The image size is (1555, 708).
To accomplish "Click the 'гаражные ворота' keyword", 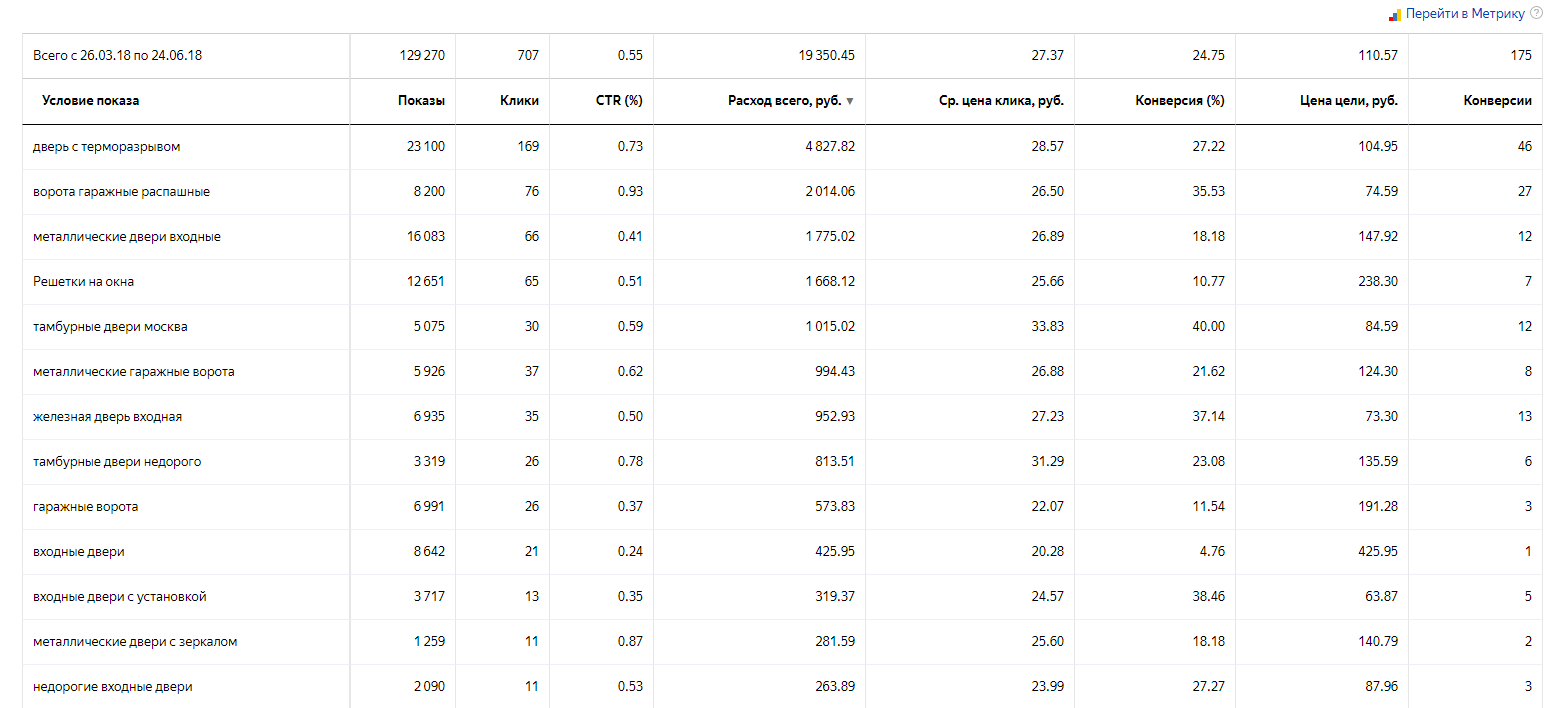I will click(x=85, y=507).
